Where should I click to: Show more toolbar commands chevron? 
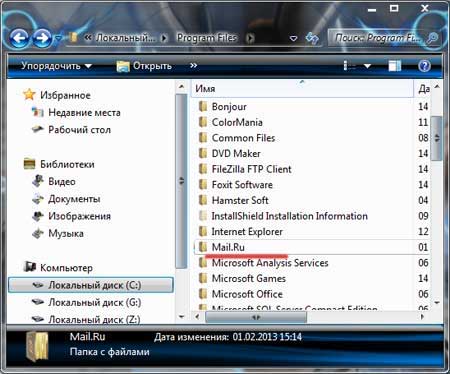click(x=193, y=66)
